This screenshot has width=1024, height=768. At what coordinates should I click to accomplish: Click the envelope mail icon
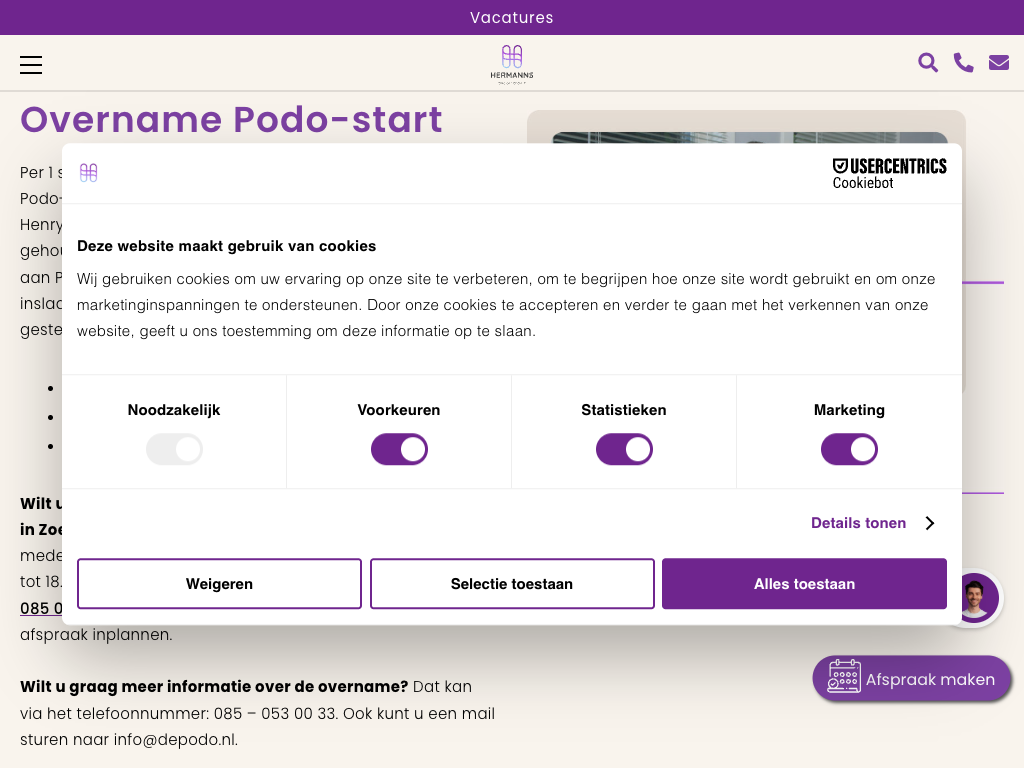[x=998, y=63]
